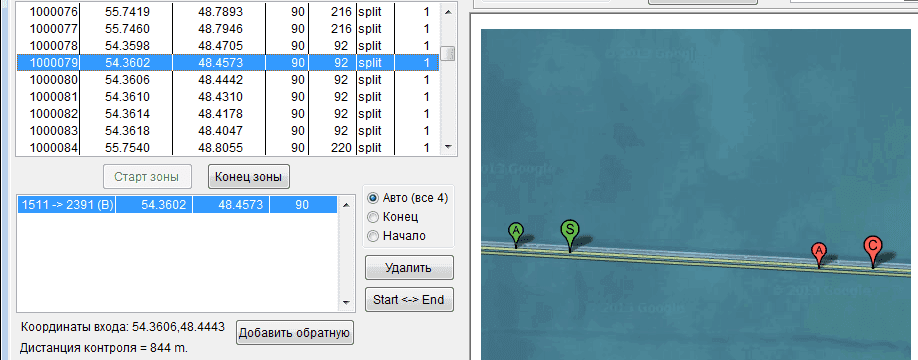Click the zone list scroll up arrow

(345, 205)
